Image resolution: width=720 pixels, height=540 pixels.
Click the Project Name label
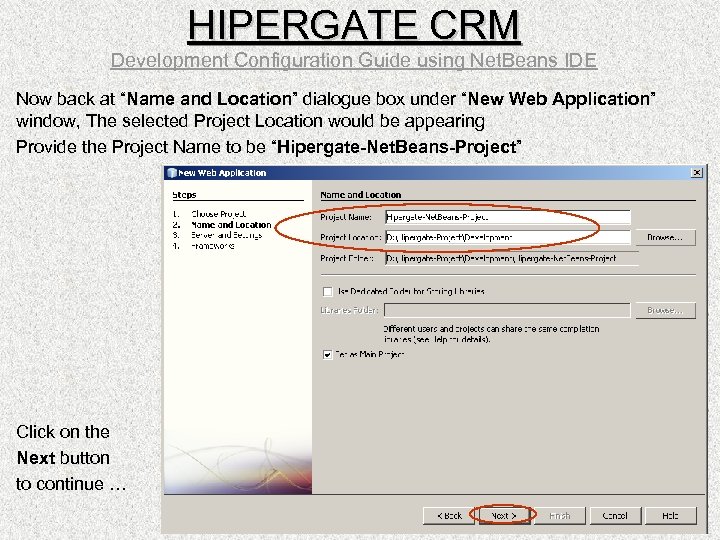(346, 217)
